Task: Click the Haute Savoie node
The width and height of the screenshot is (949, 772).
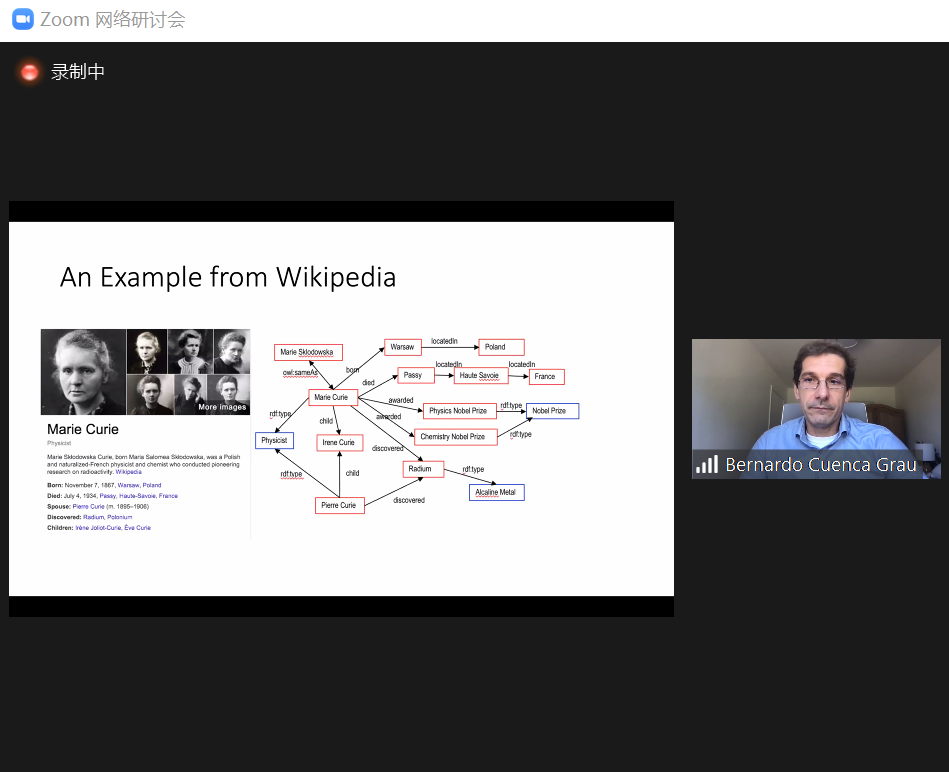Action: point(480,376)
